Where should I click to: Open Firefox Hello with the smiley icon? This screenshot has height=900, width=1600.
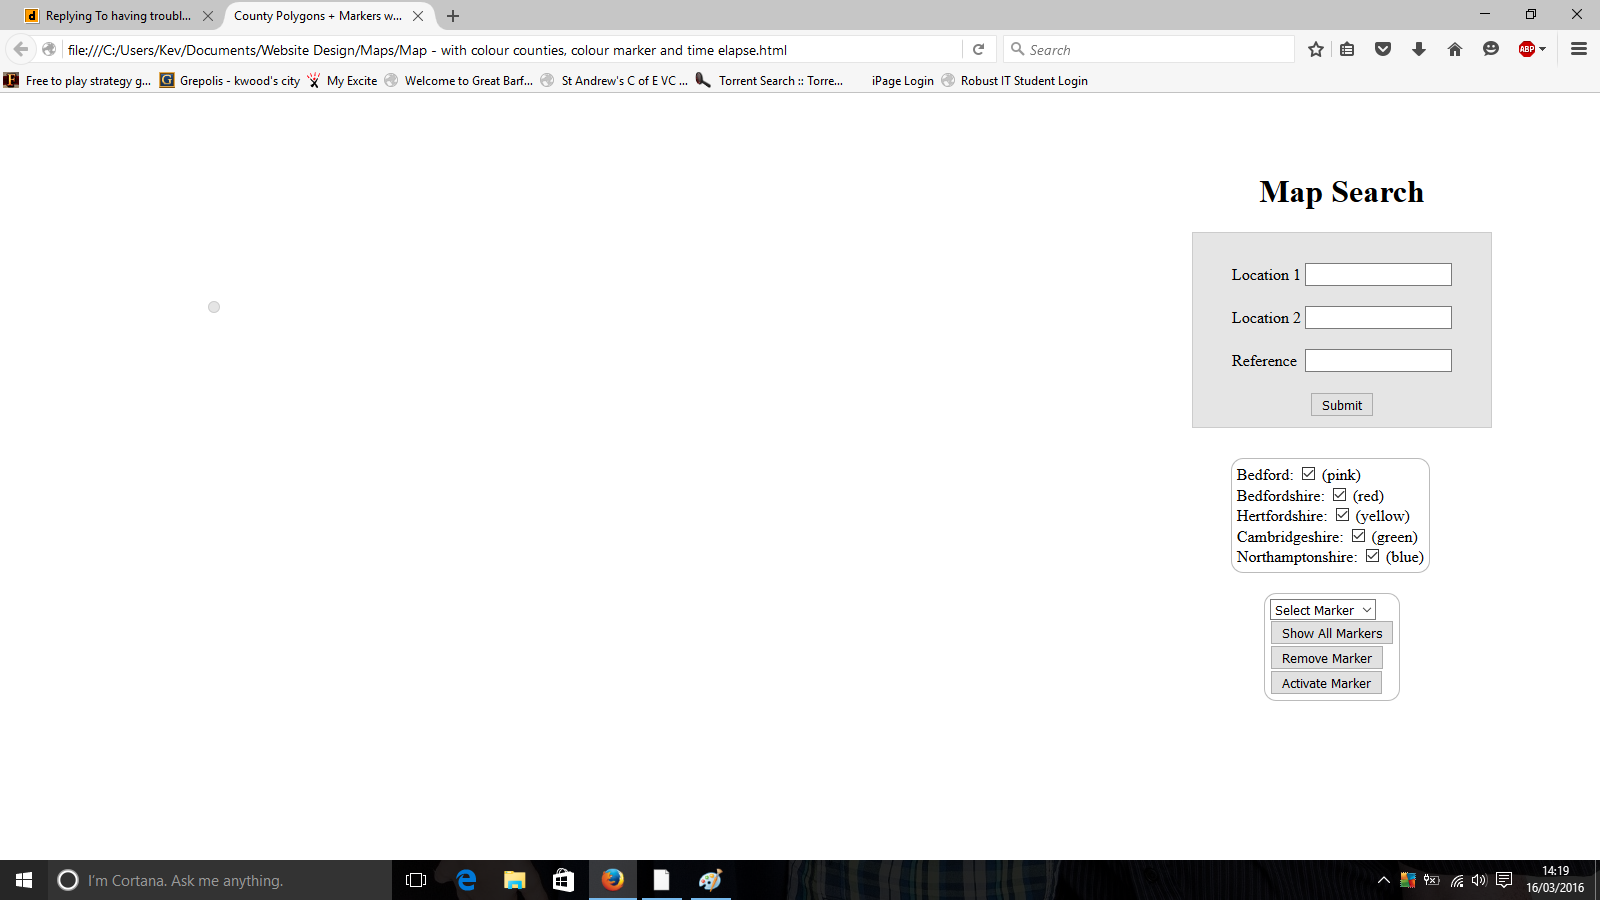pos(1491,49)
